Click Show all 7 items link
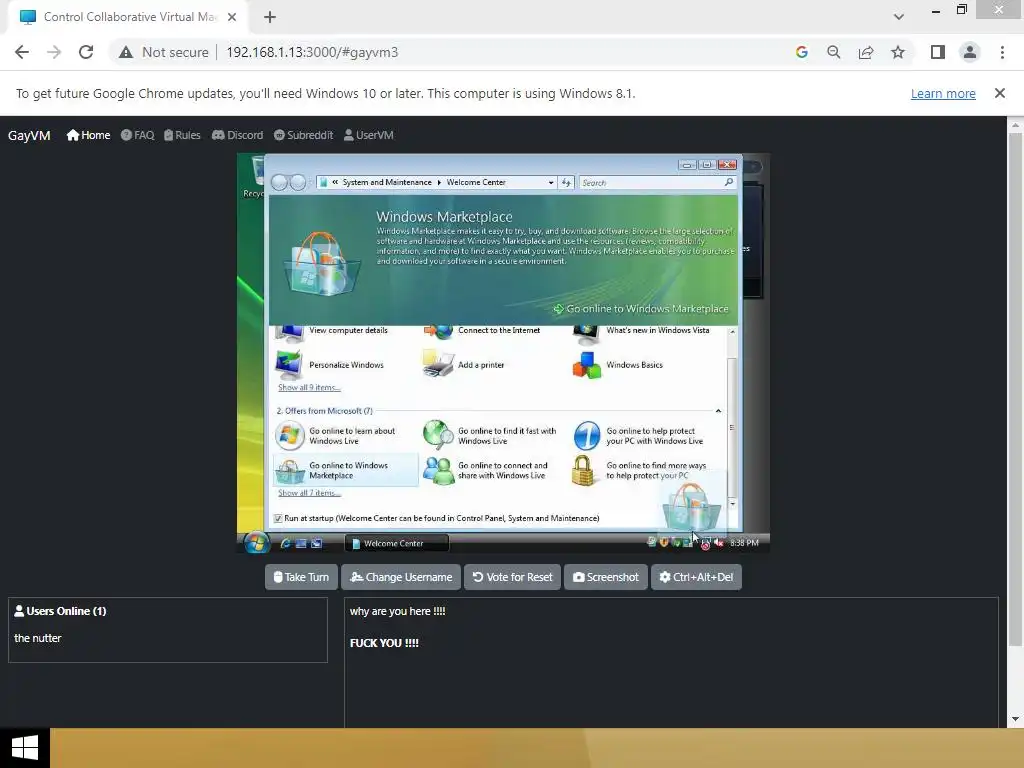Image resolution: width=1024 pixels, height=768 pixels. [x=309, y=493]
